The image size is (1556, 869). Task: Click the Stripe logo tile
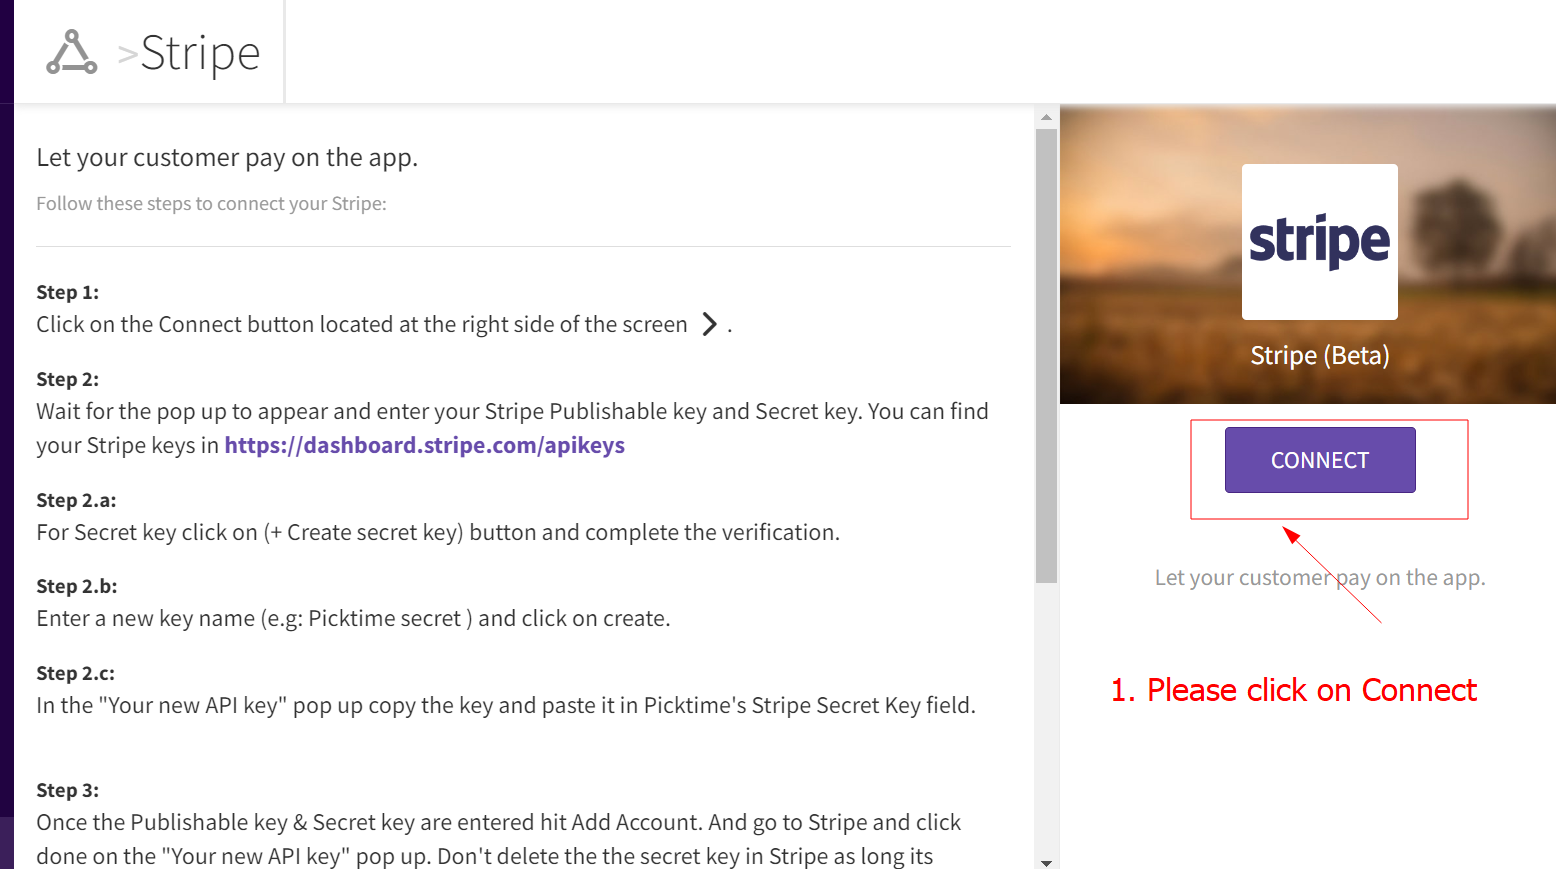point(1319,241)
